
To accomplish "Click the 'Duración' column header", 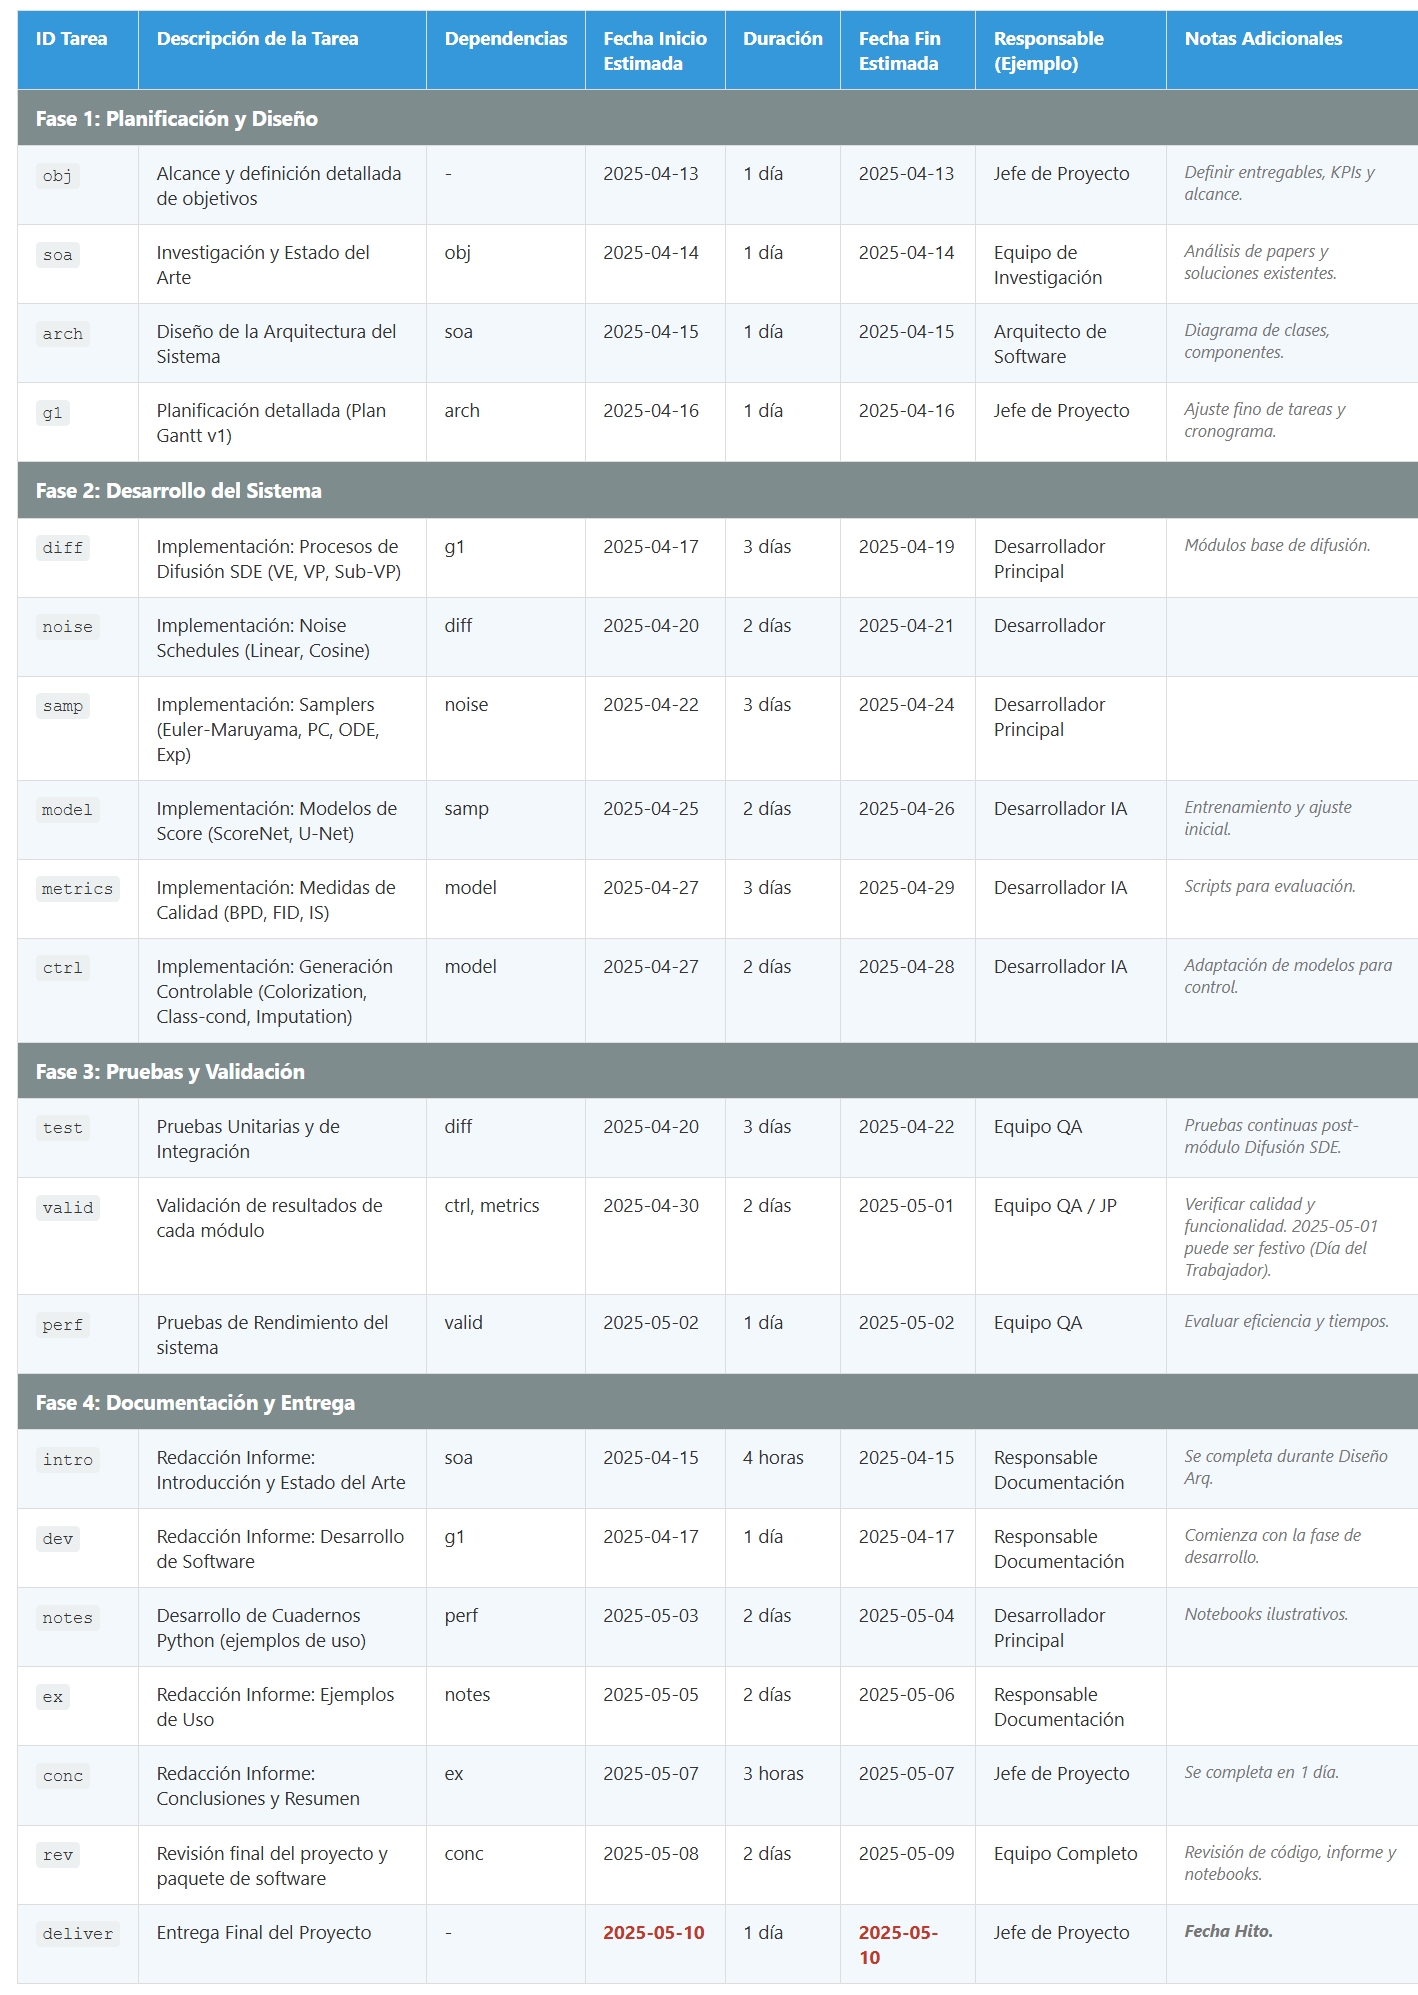I will pos(783,39).
